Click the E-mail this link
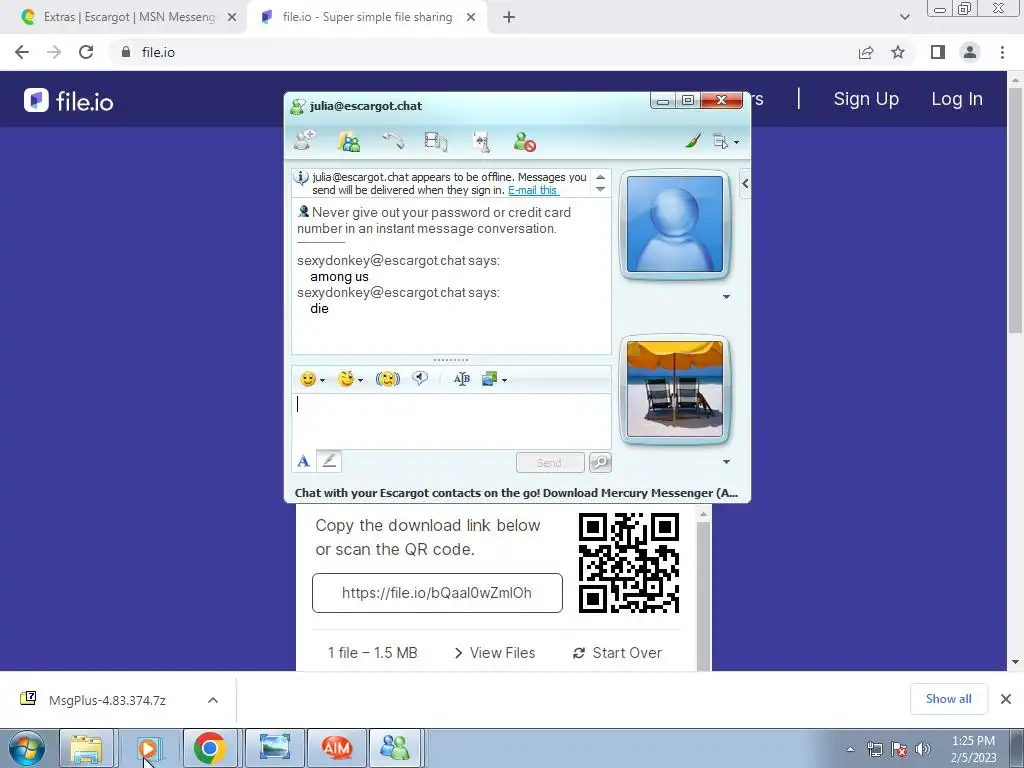This screenshot has height=768, width=1024. (x=533, y=190)
